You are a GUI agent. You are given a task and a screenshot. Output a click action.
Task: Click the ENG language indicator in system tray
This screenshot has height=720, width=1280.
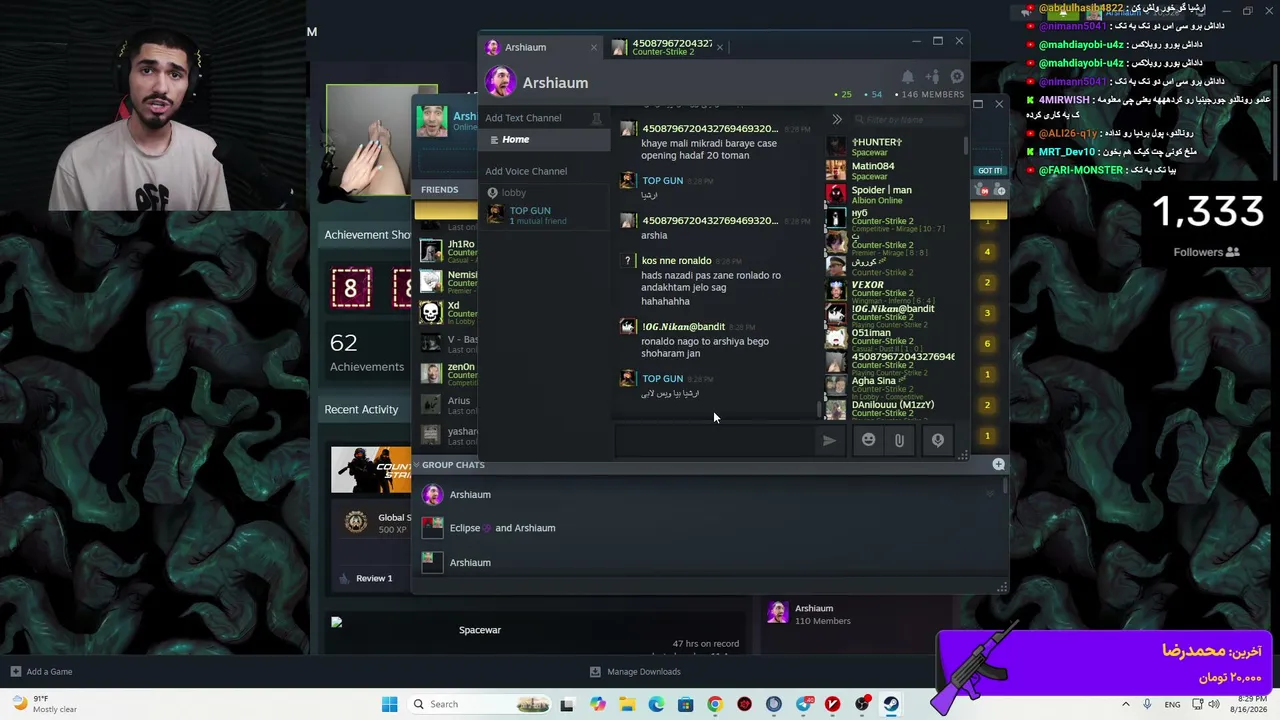(1172, 704)
